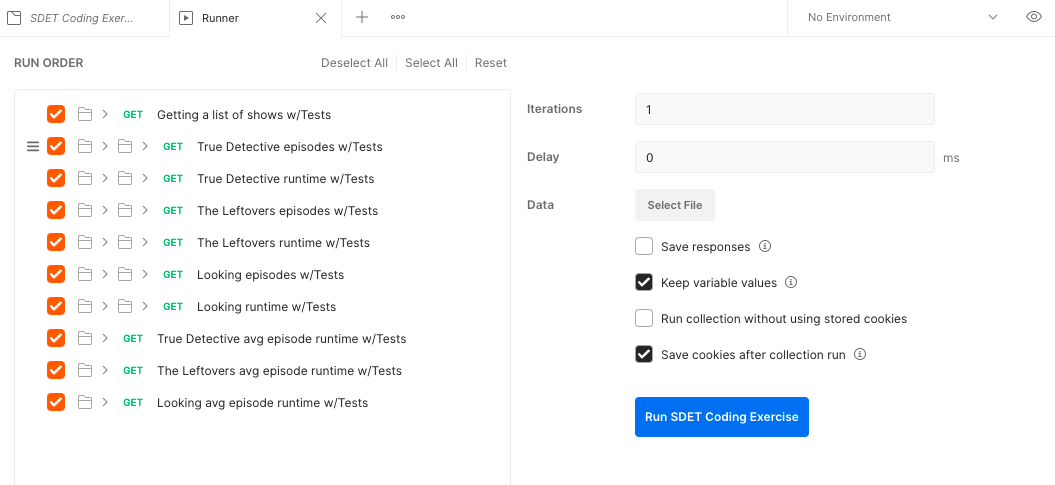Uncheck Getting a list of shows request

coord(56,114)
